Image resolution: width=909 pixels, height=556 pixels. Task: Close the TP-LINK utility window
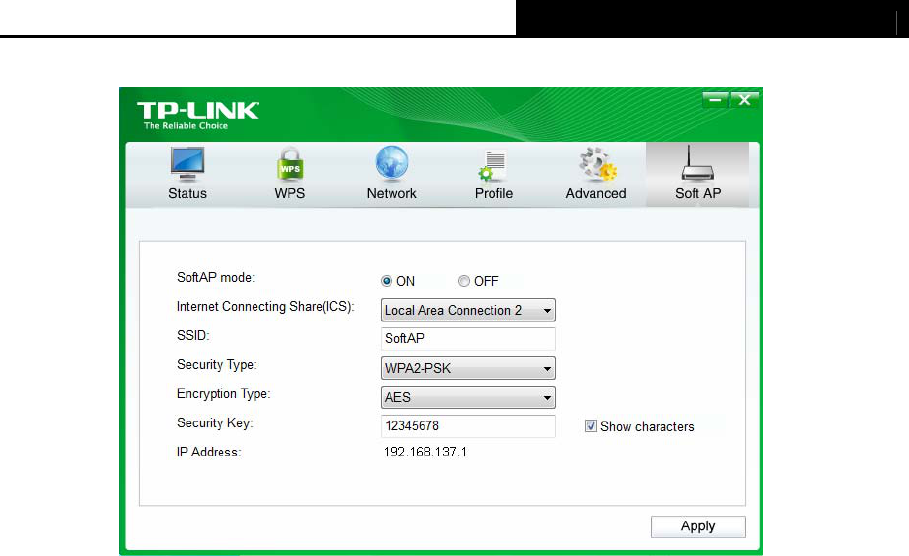744,100
